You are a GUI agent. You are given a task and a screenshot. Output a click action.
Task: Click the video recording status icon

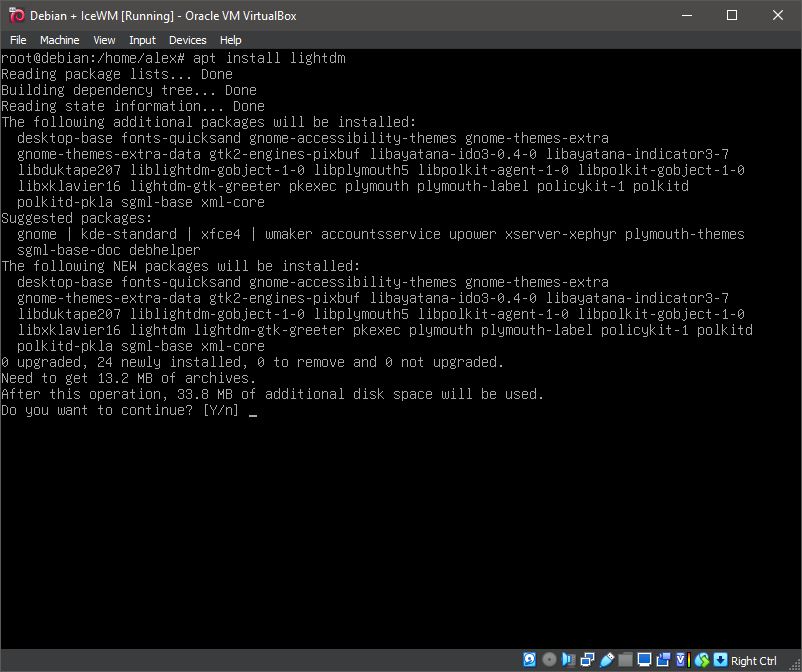663,660
